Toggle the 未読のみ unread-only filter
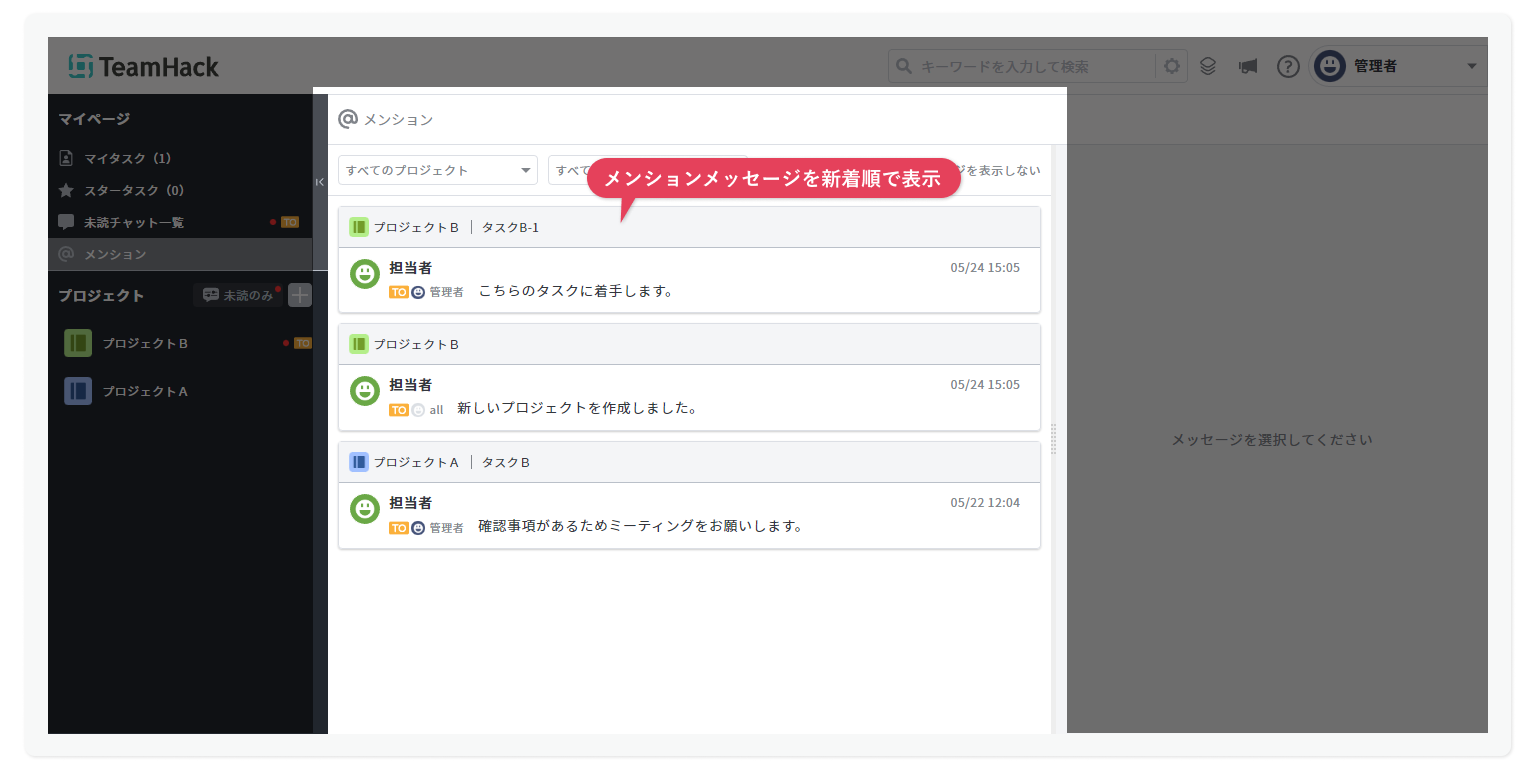1536x771 pixels. click(238, 295)
